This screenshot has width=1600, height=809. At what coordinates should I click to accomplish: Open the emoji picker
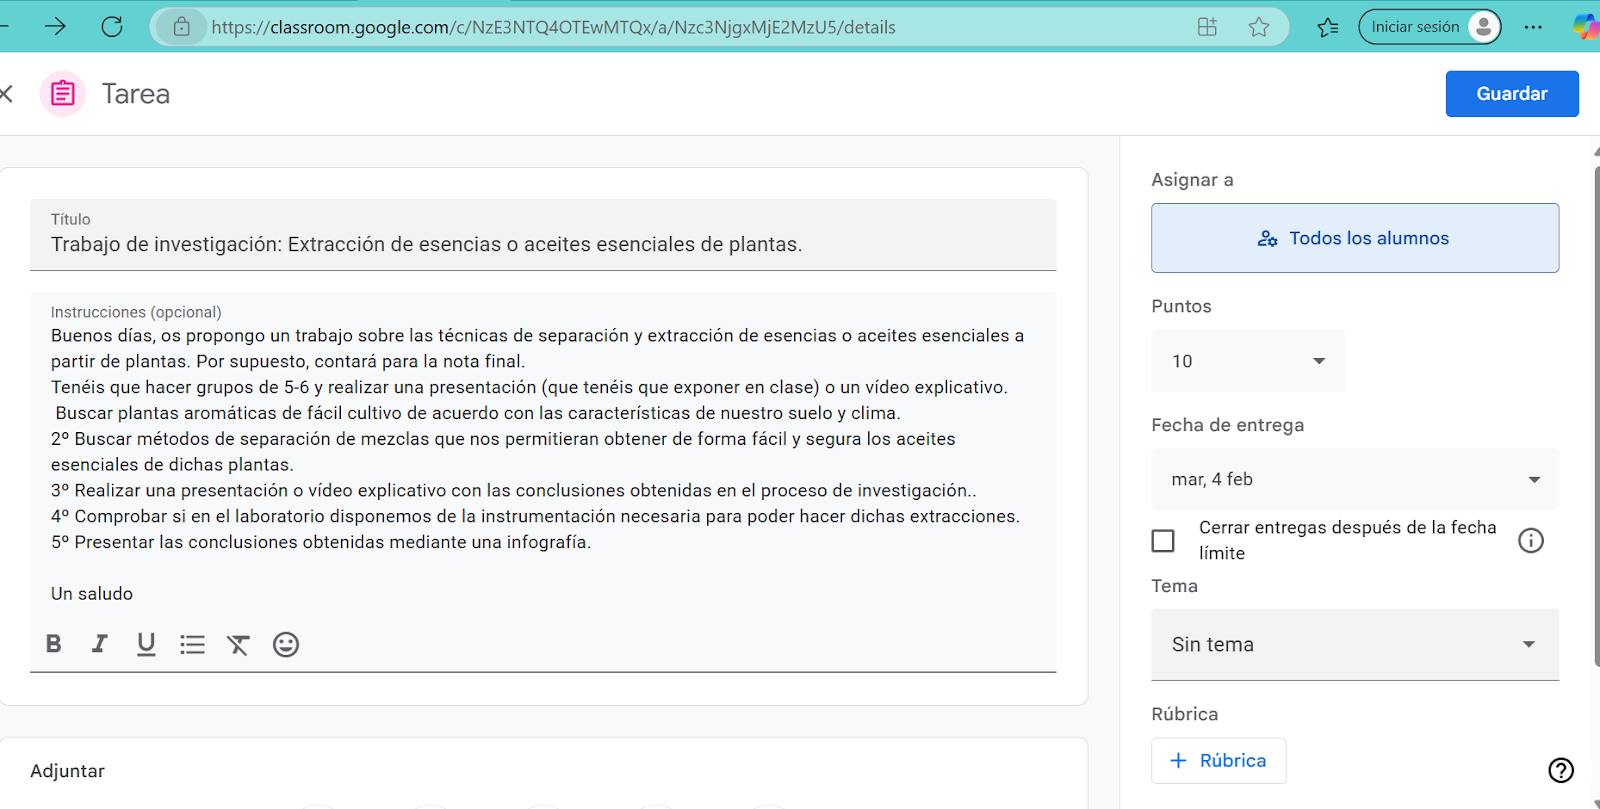tap(286, 645)
